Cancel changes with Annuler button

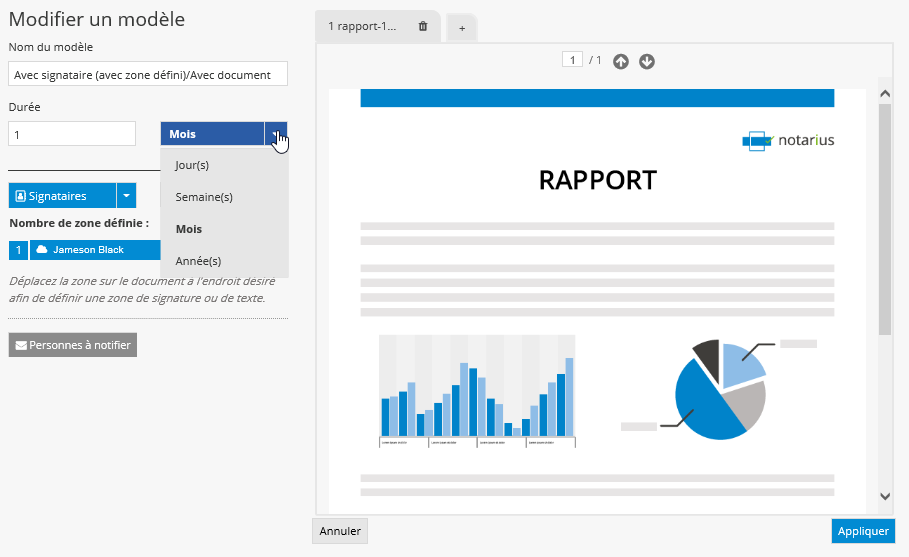click(340, 531)
